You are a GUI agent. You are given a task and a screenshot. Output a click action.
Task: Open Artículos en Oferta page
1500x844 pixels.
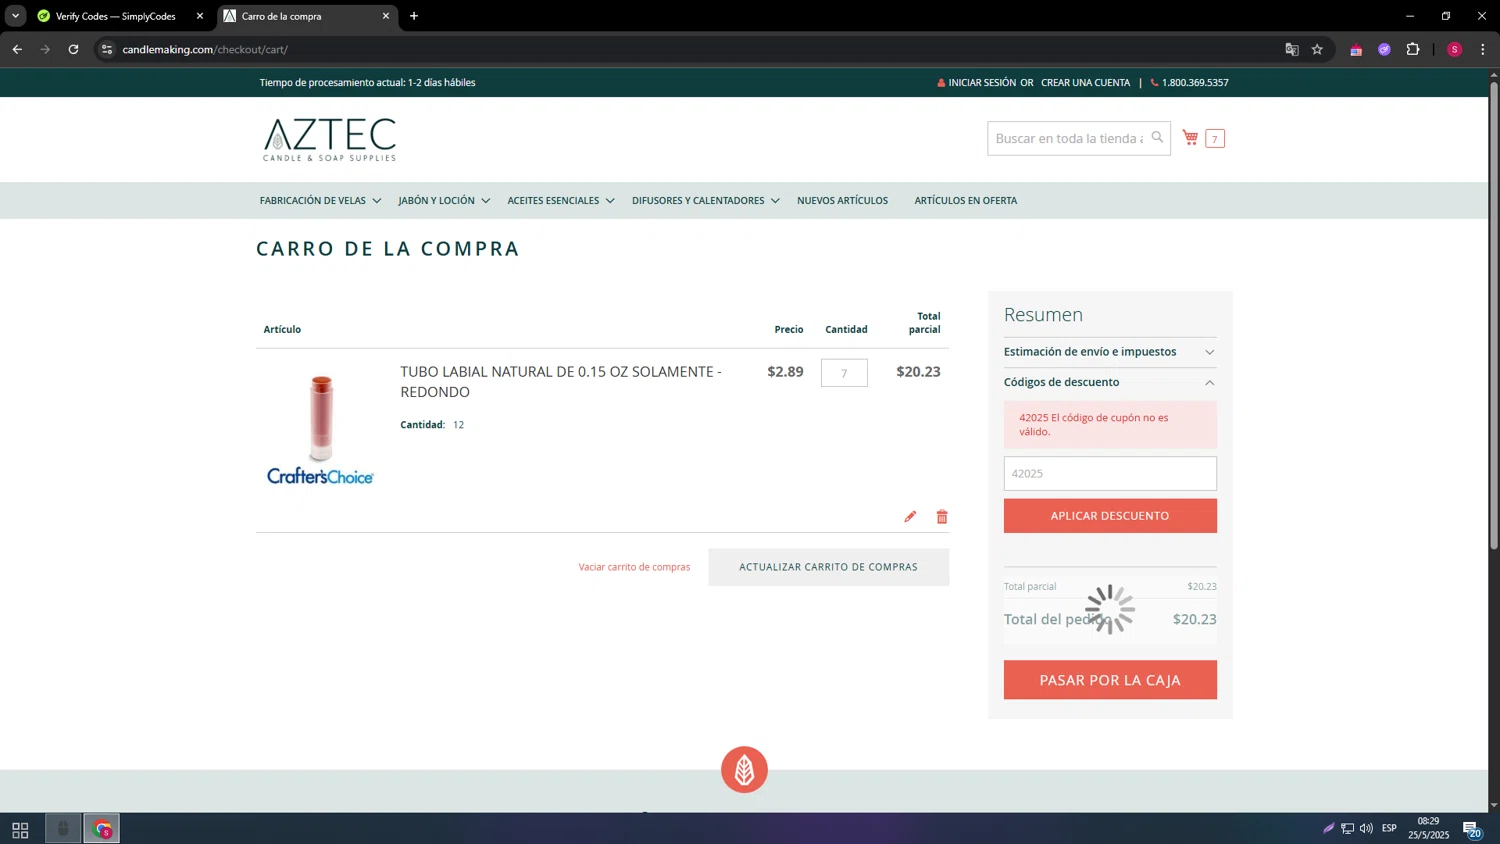point(965,201)
